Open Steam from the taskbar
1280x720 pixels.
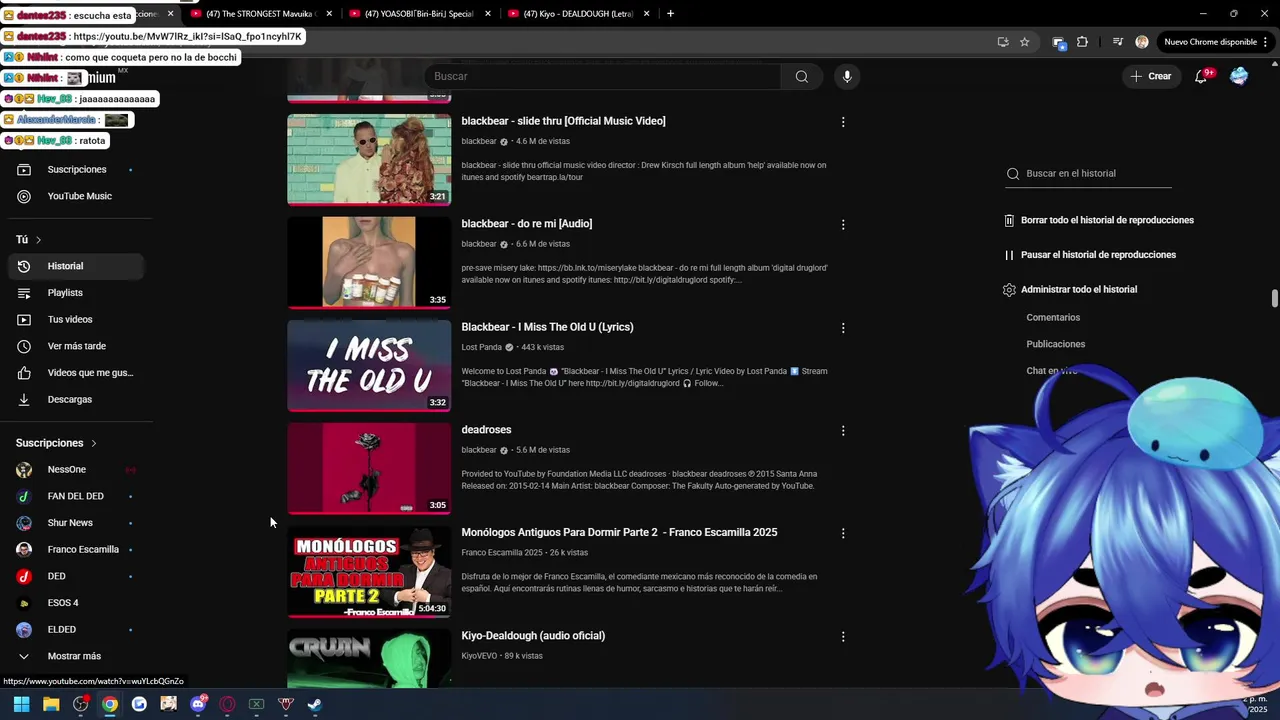point(315,704)
